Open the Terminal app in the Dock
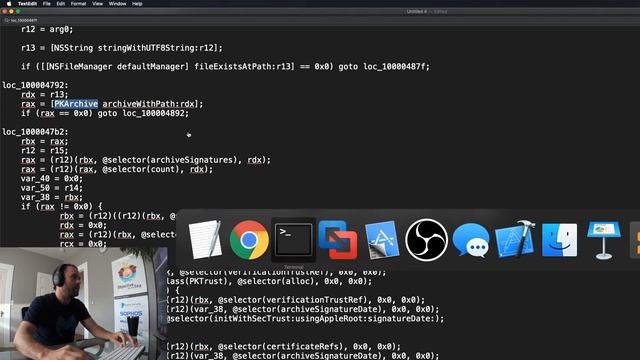640x360 pixels. tap(293, 240)
